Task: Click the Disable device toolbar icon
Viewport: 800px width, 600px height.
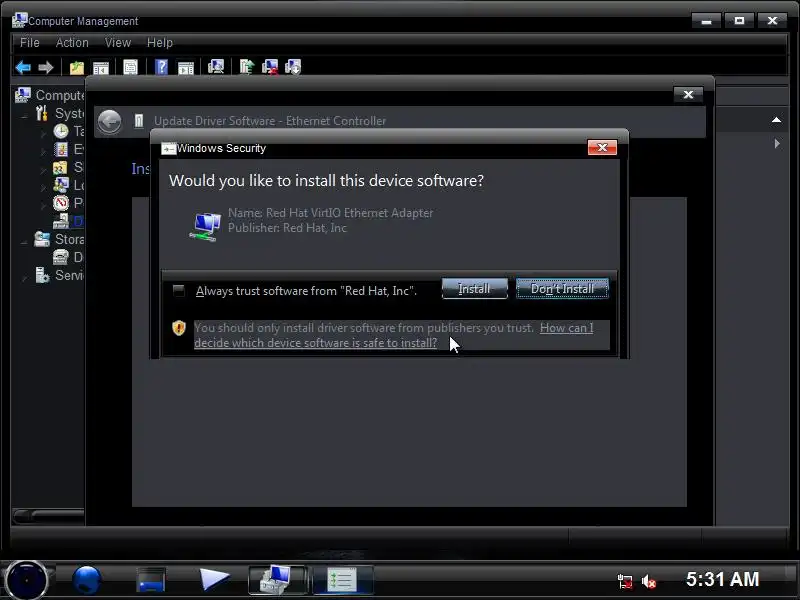Action: coord(293,67)
